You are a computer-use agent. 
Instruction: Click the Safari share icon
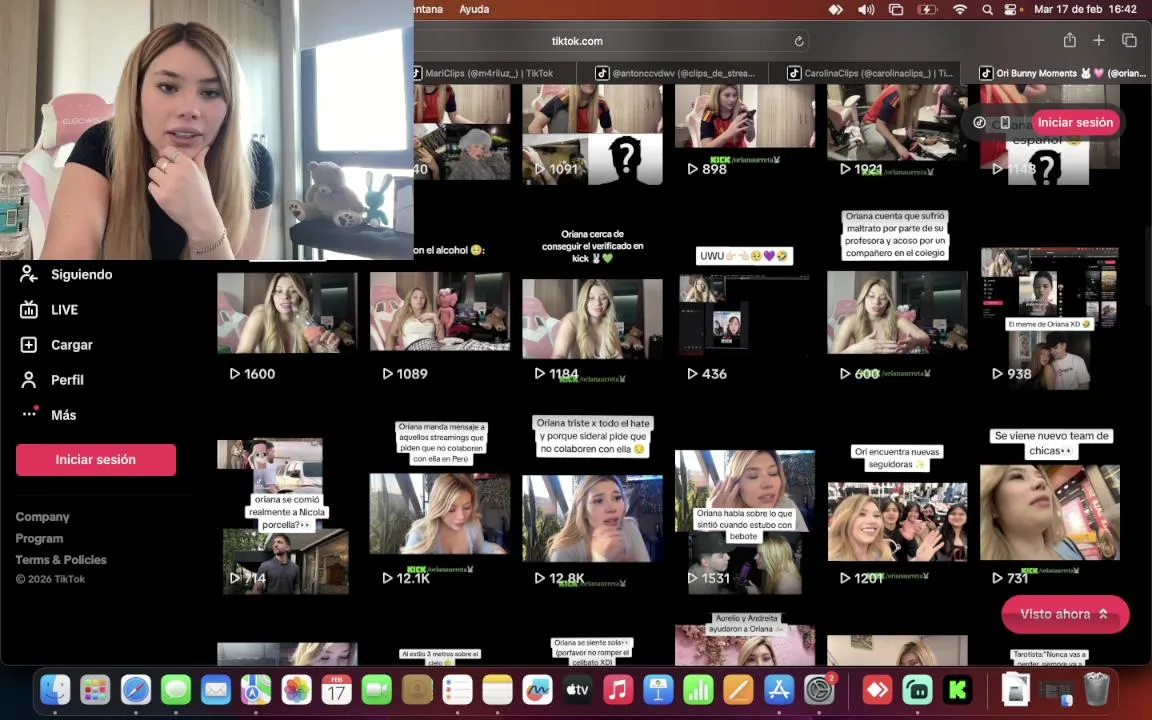[x=1070, y=40]
